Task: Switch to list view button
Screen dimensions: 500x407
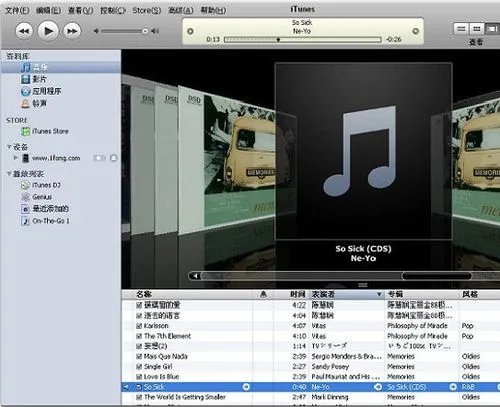Action: click(x=461, y=29)
